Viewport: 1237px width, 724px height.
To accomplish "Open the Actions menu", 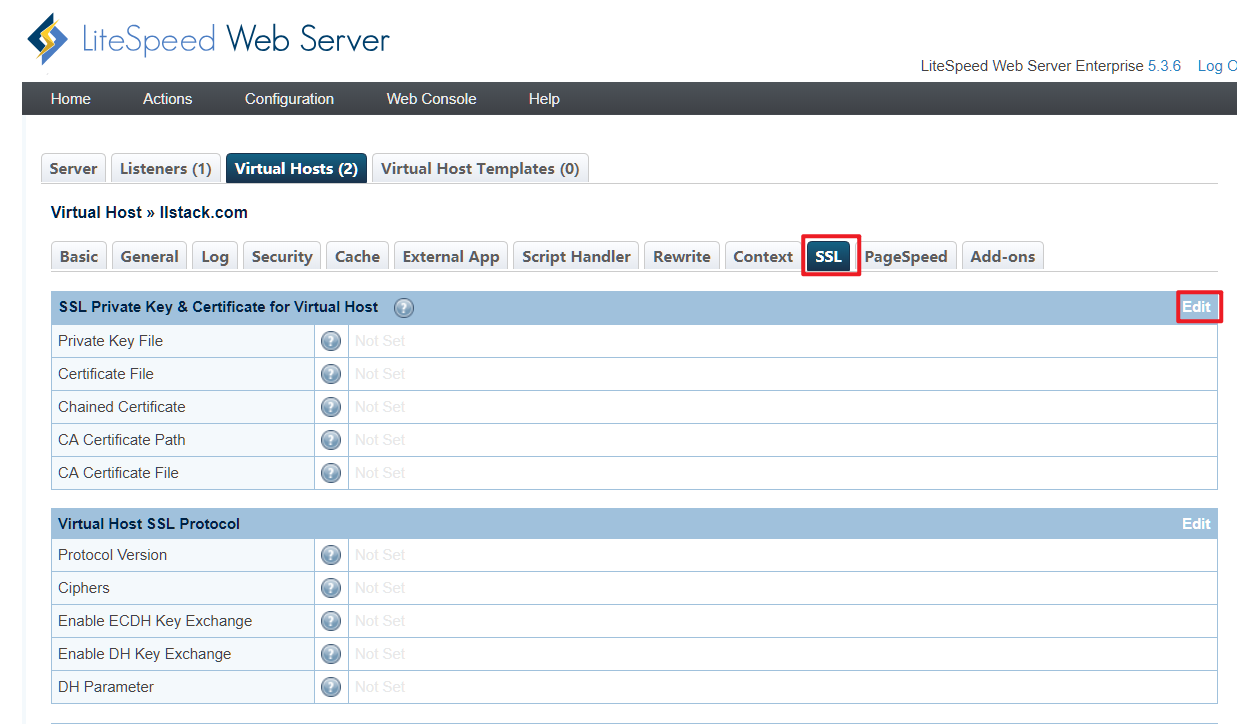I will click(x=167, y=99).
